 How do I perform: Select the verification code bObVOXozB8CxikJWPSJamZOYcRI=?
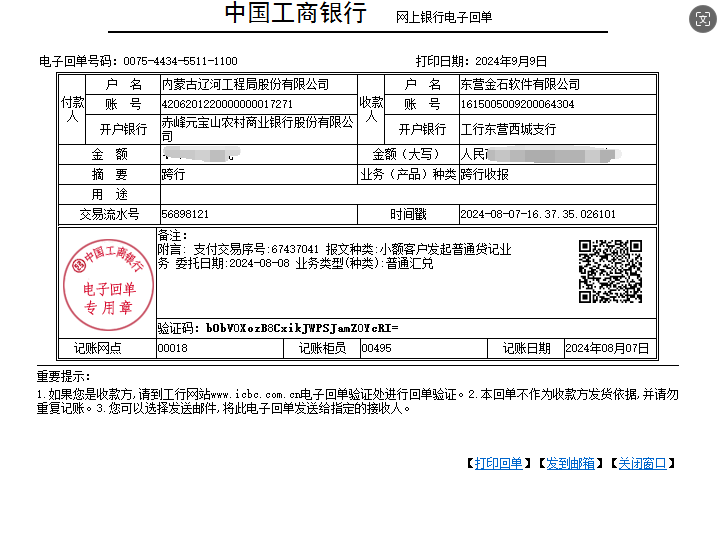coord(302,328)
